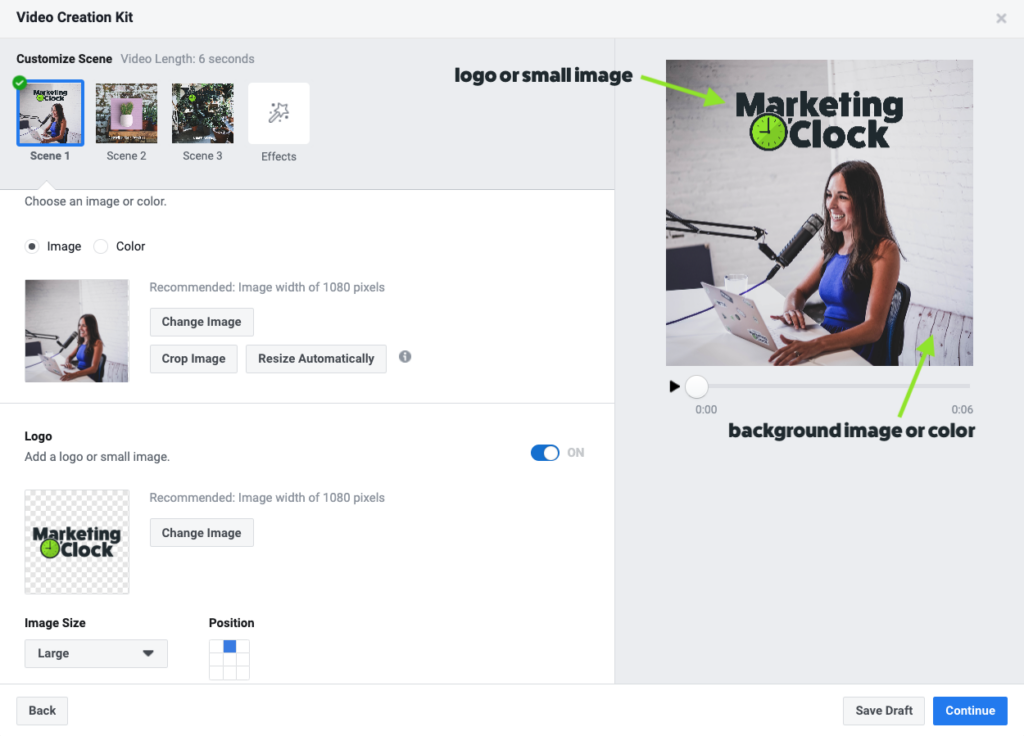Viewport: 1024px width, 736px height.
Task: Set logo position to middle-left grid cell
Action: point(216,660)
